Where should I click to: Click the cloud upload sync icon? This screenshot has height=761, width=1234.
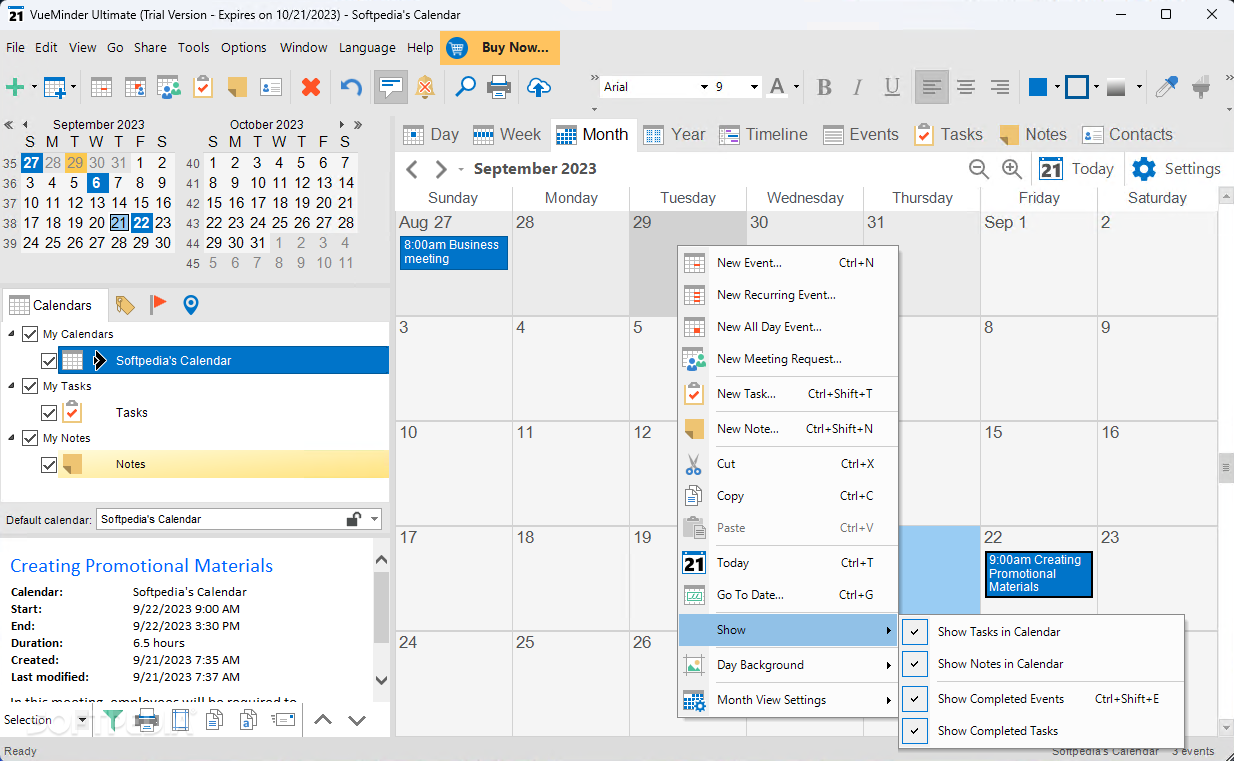coord(538,87)
